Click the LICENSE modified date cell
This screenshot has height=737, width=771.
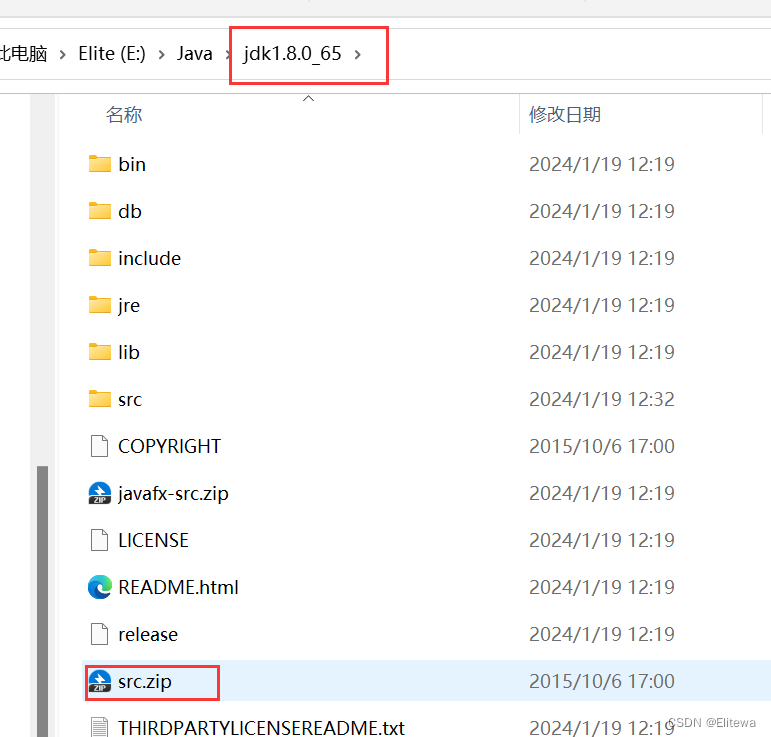pos(602,540)
